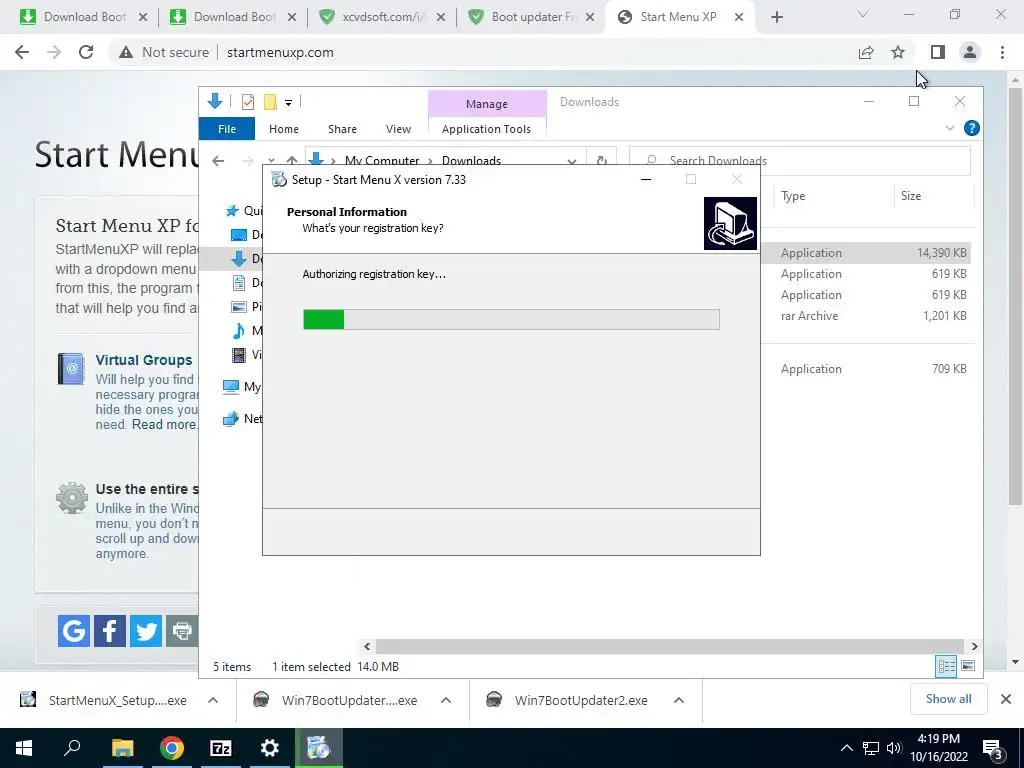
Task: Click Quick access star in Explorer
Action: point(232,211)
